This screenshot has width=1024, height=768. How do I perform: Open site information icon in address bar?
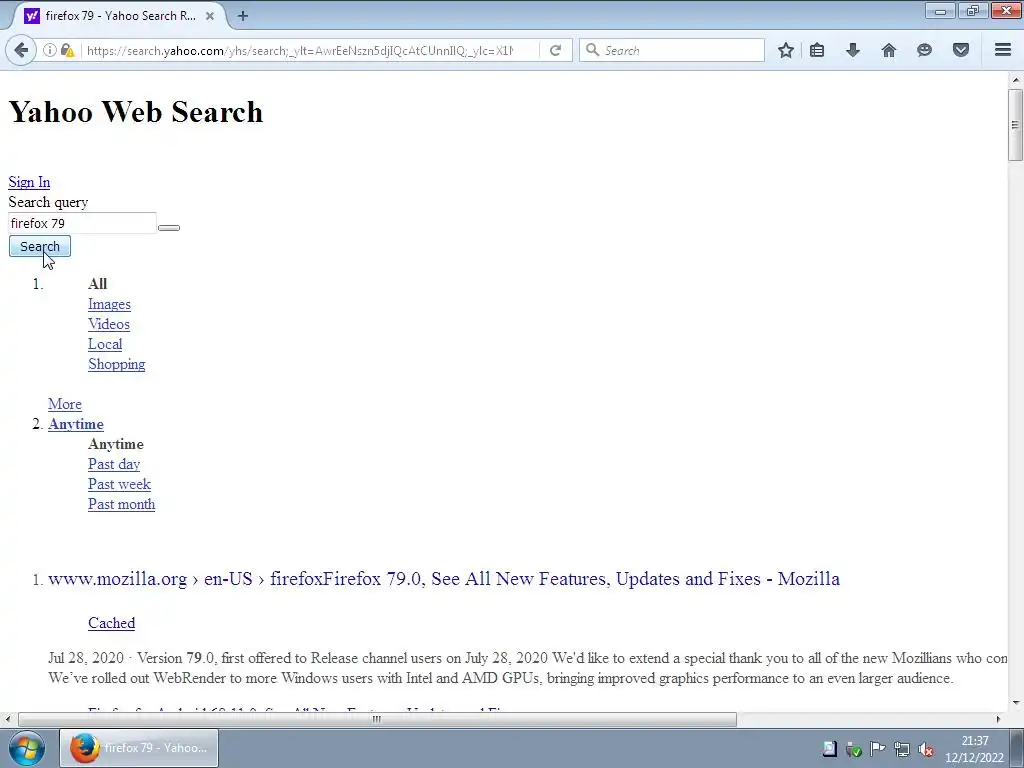point(50,50)
